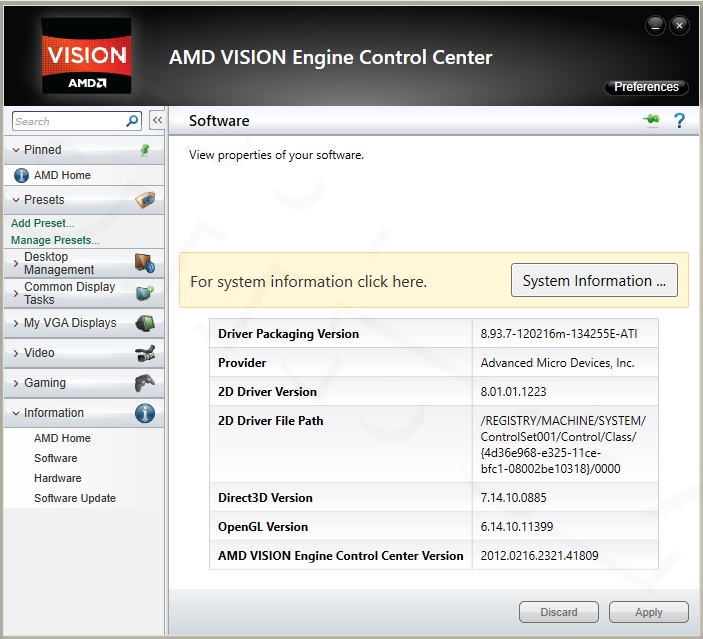Expand the Common Display Tasks section
703x639 pixels.
(x=16, y=293)
